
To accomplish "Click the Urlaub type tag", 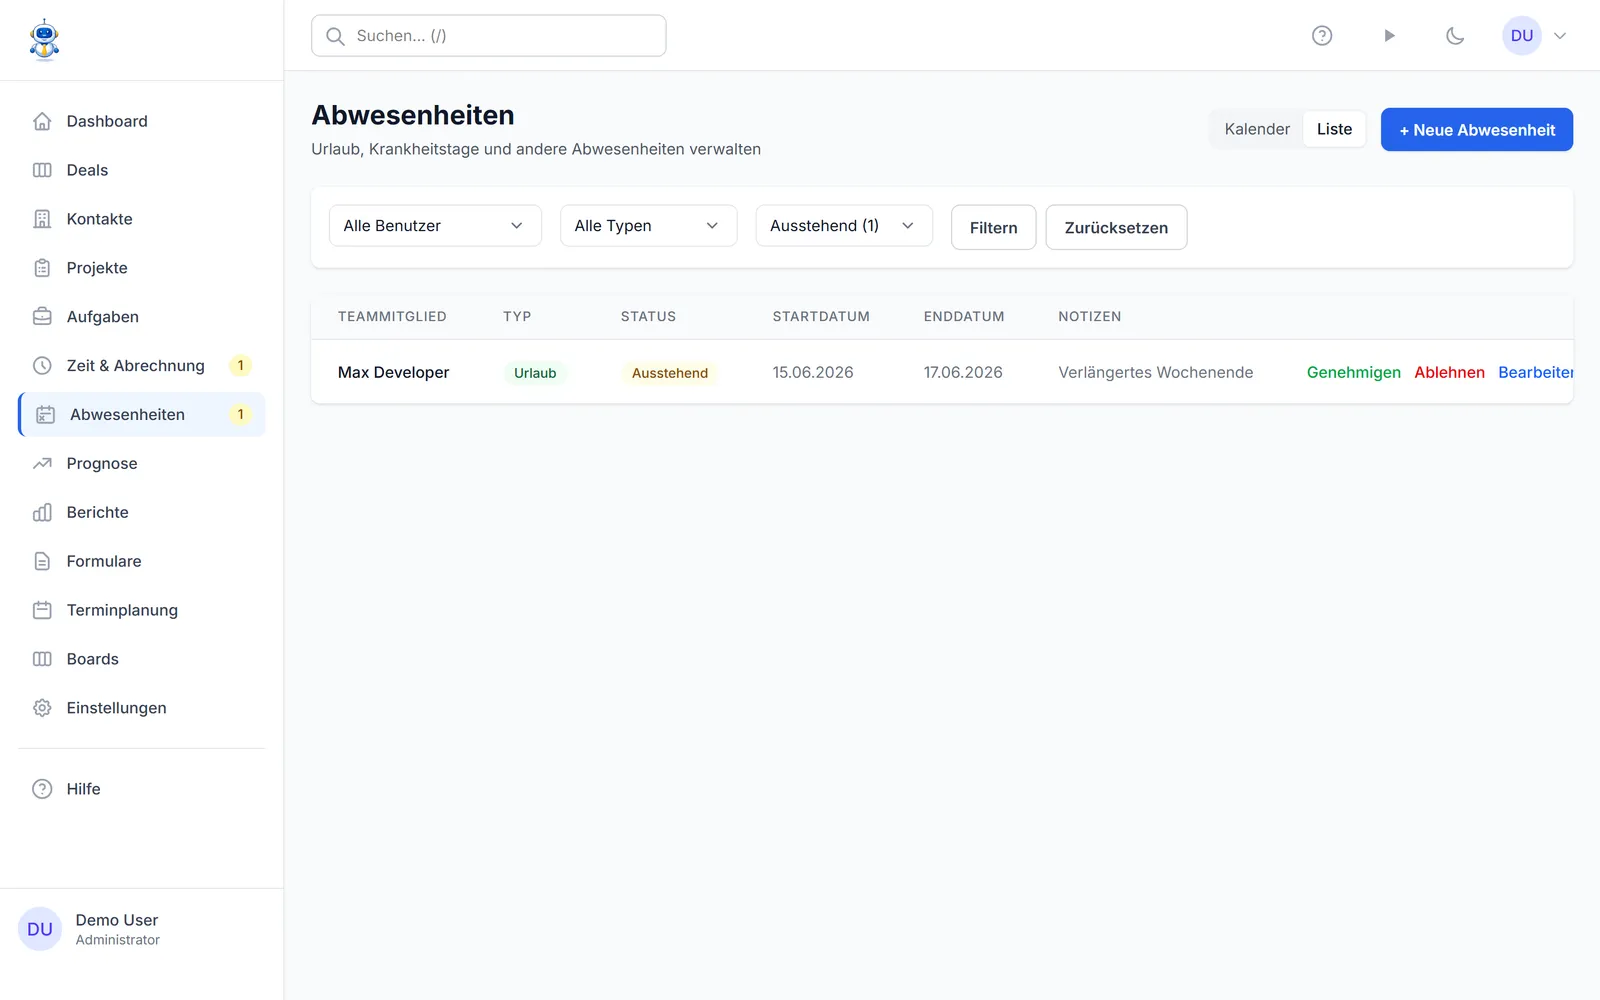I will pyautogui.click(x=535, y=373).
